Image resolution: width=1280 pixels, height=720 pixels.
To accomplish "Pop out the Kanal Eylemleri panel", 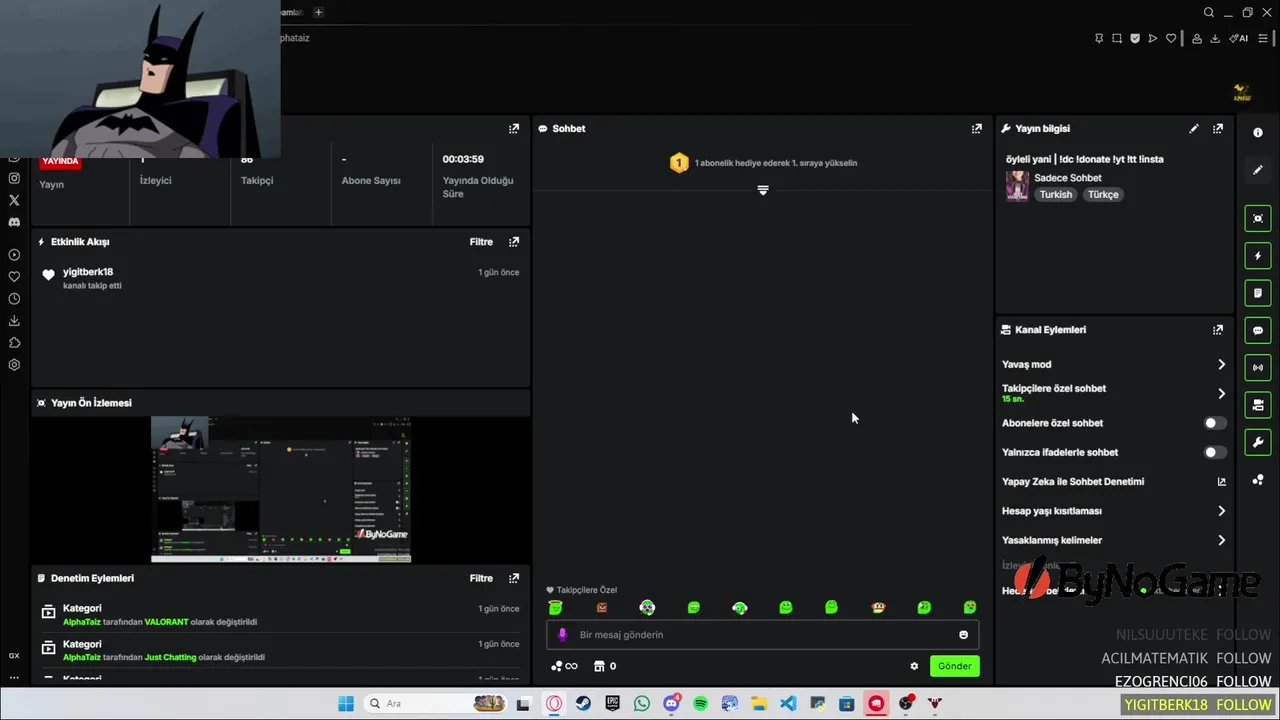I will (x=1217, y=330).
